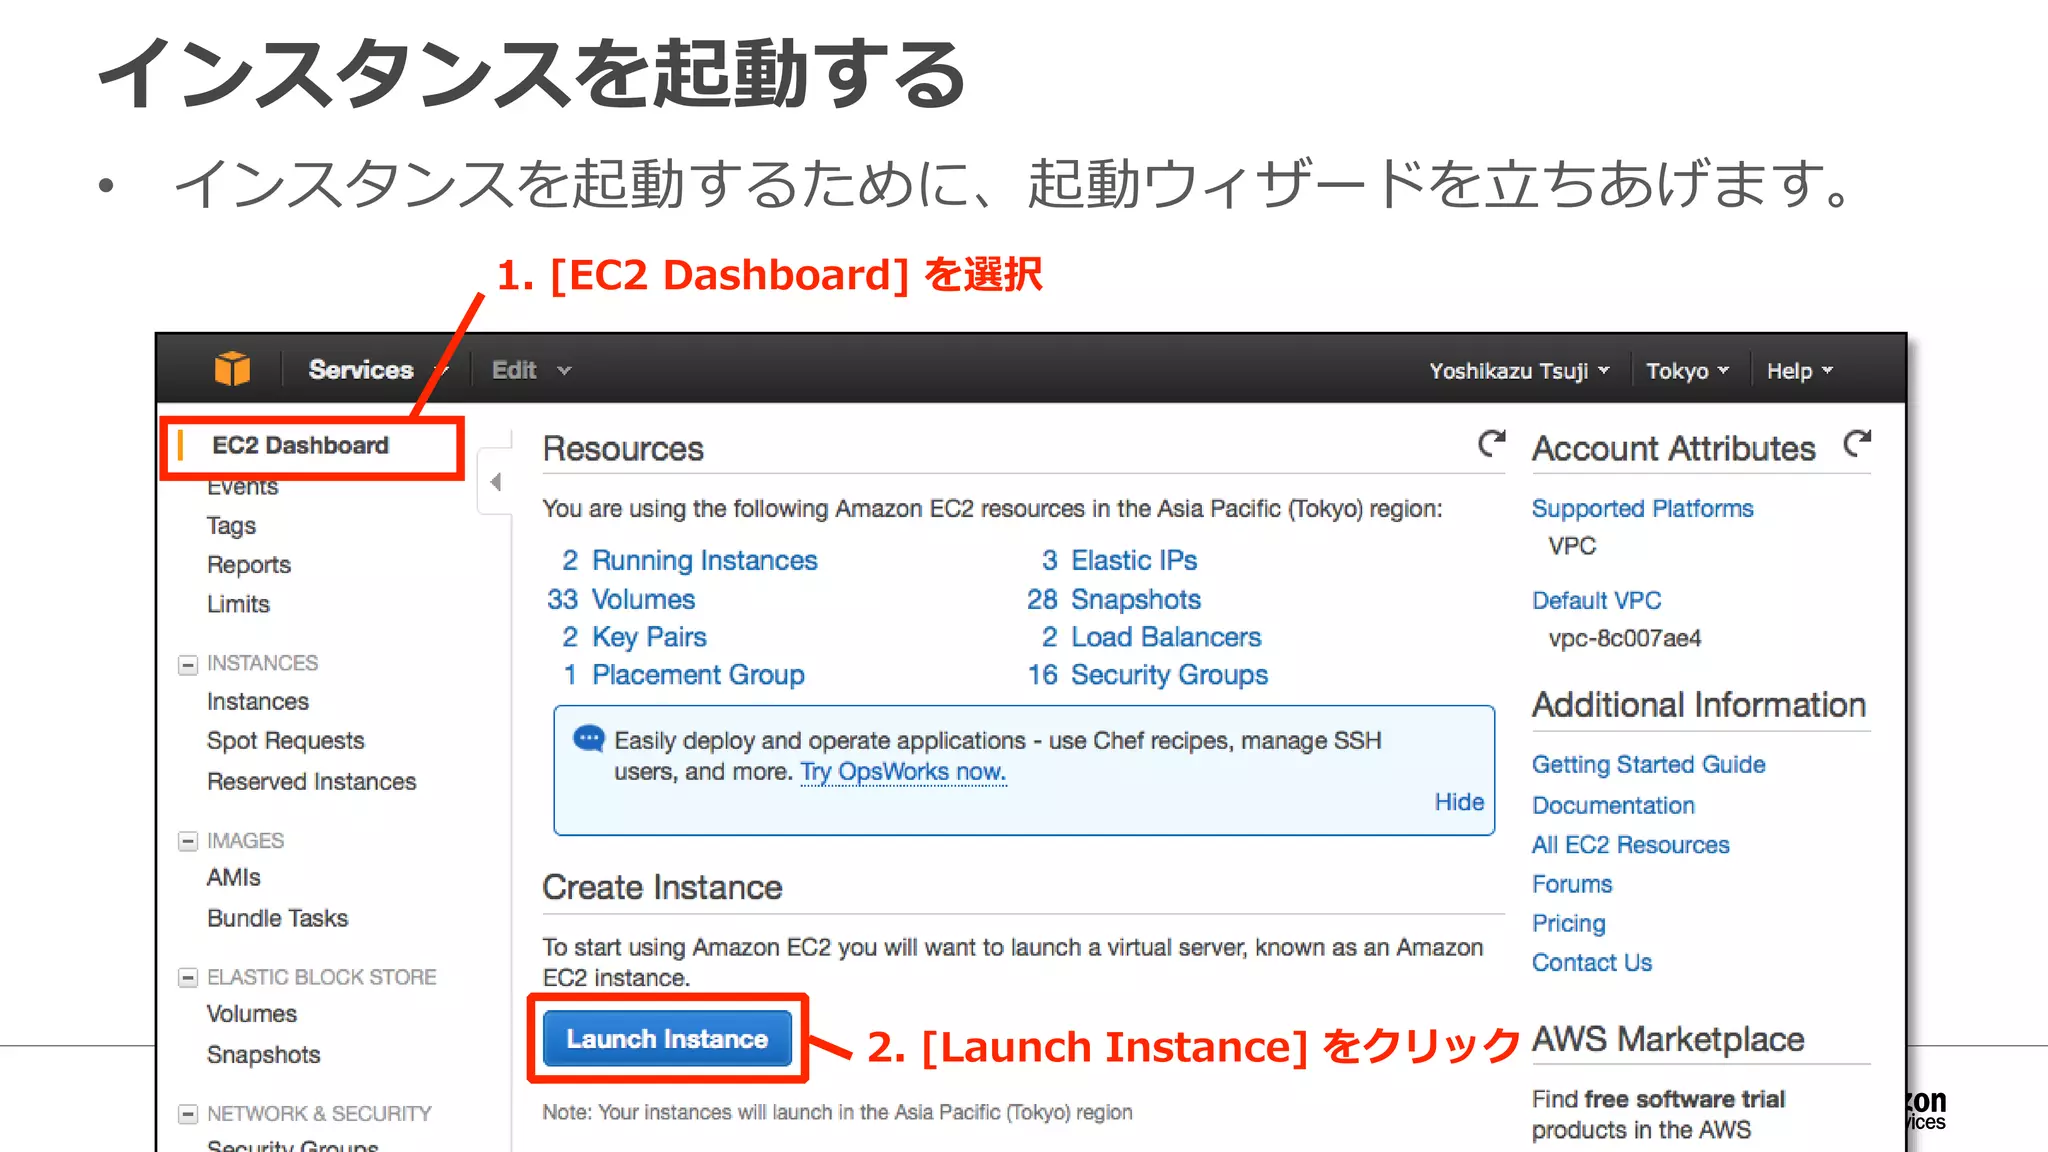Open the Documentation link
The height and width of the screenshot is (1152, 2048).
1613,805
